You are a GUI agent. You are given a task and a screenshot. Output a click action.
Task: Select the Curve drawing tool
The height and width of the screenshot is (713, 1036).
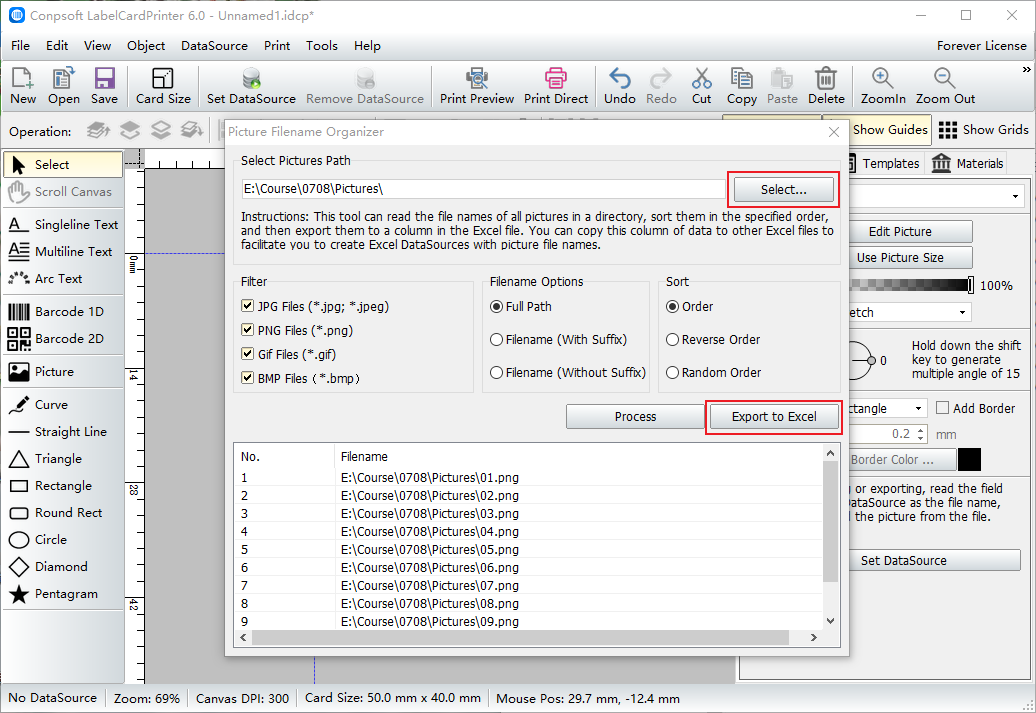point(63,405)
